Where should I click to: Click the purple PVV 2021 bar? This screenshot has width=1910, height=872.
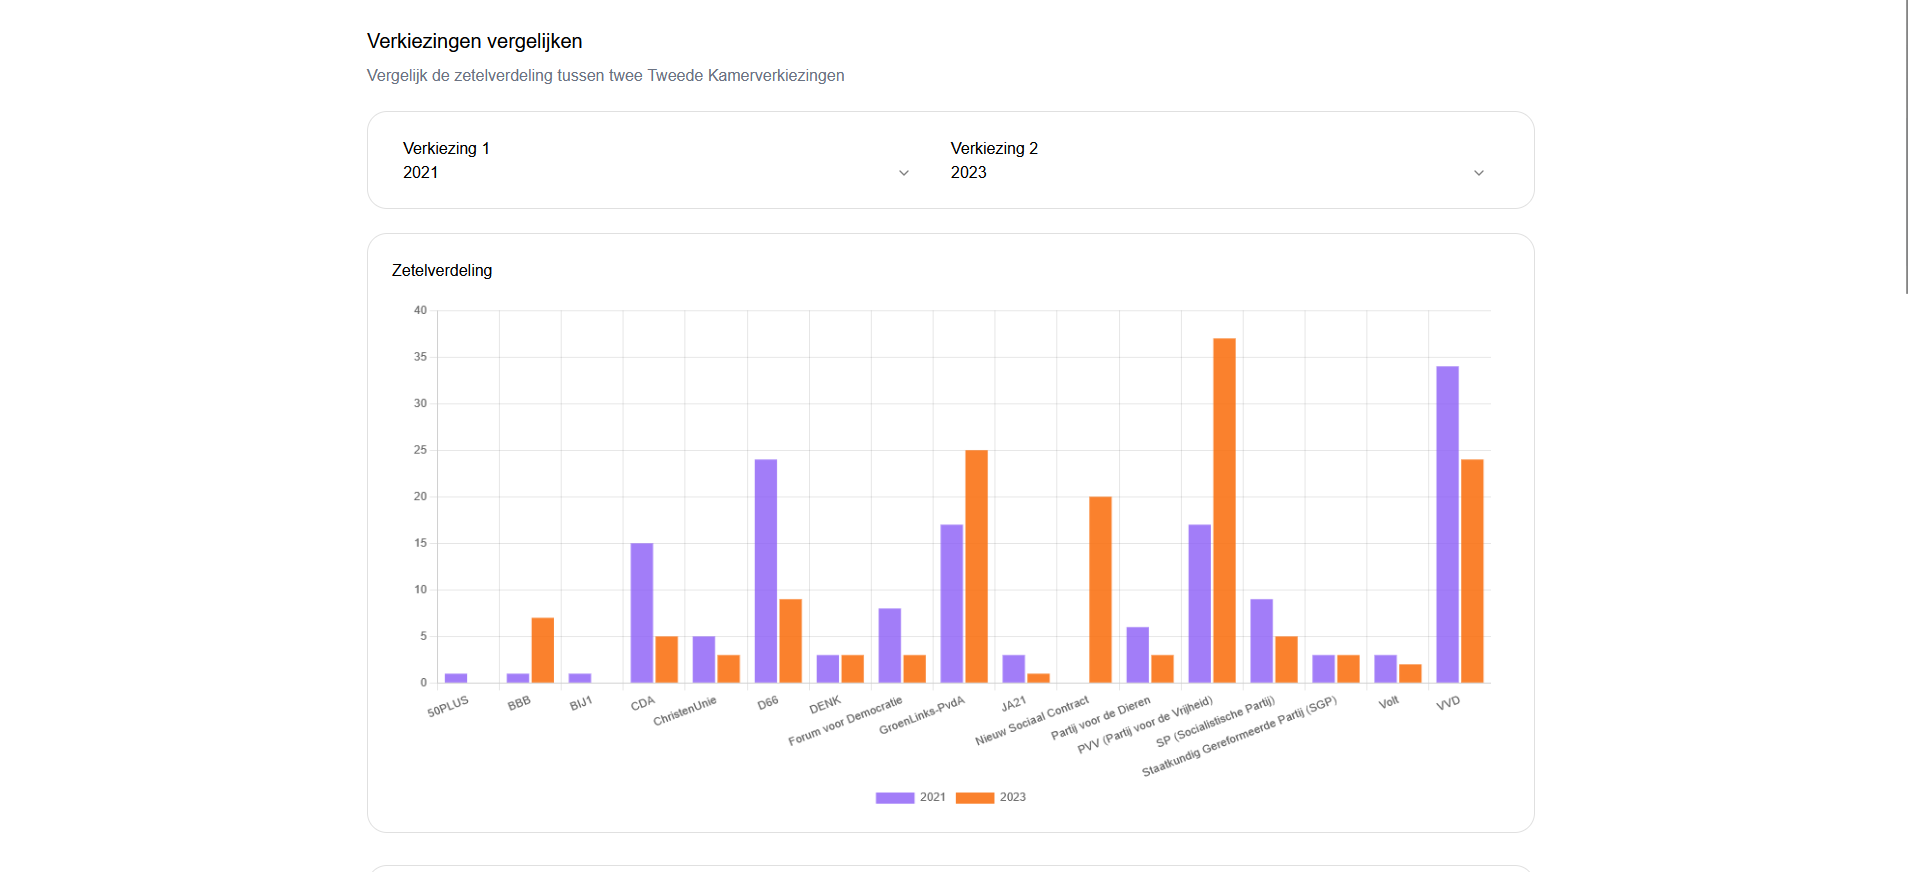[1199, 603]
